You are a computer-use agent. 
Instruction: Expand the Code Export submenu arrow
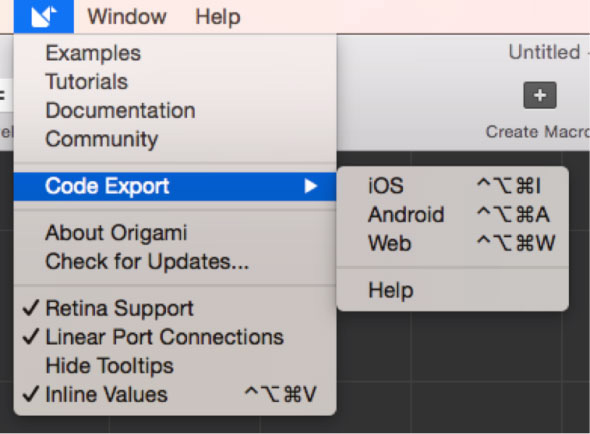(x=311, y=186)
